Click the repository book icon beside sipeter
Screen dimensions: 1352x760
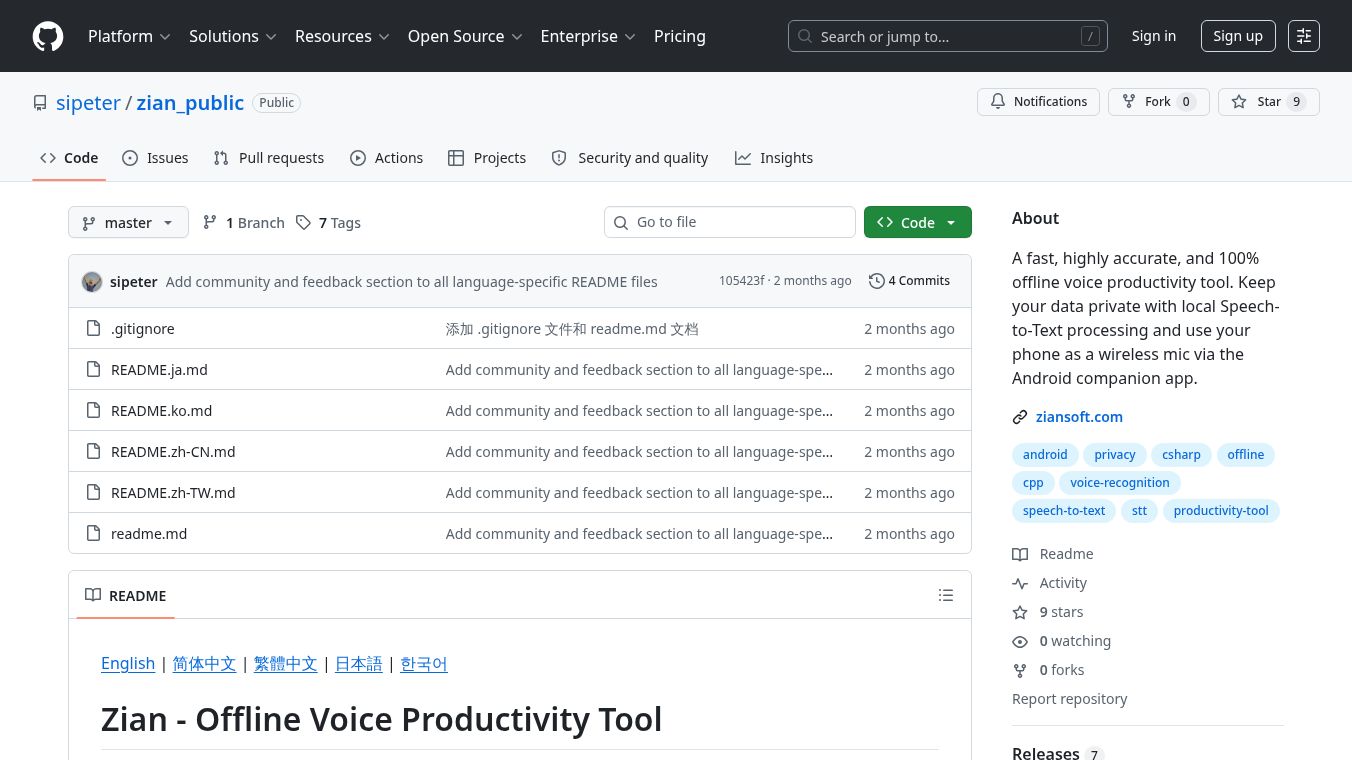(x=40, y=103)
